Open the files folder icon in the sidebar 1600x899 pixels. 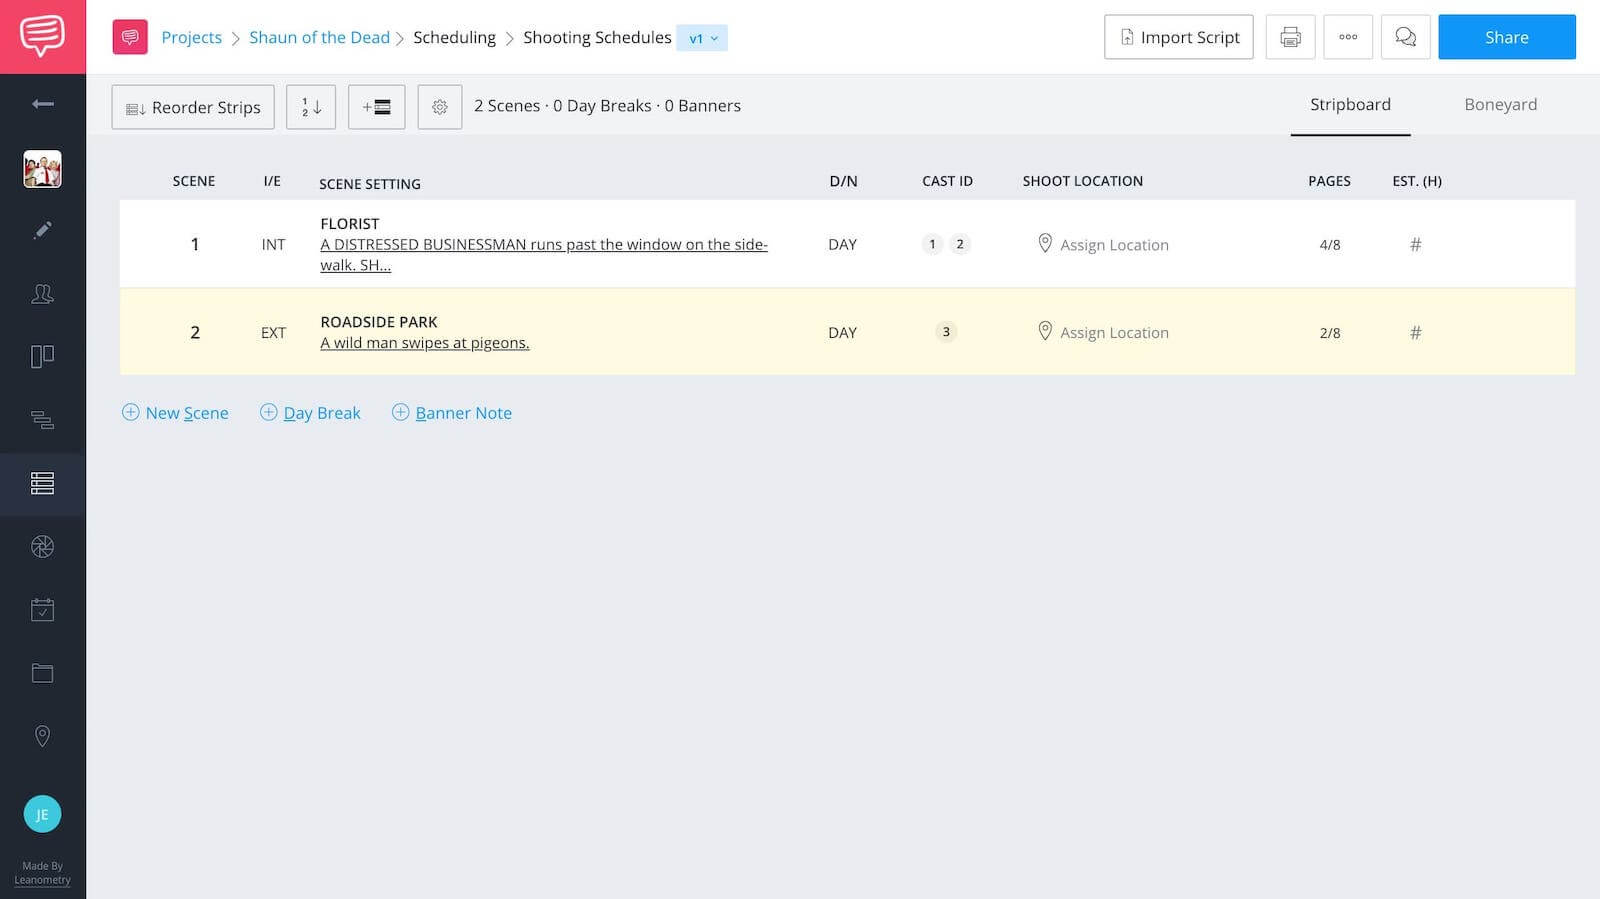(42, 673)
